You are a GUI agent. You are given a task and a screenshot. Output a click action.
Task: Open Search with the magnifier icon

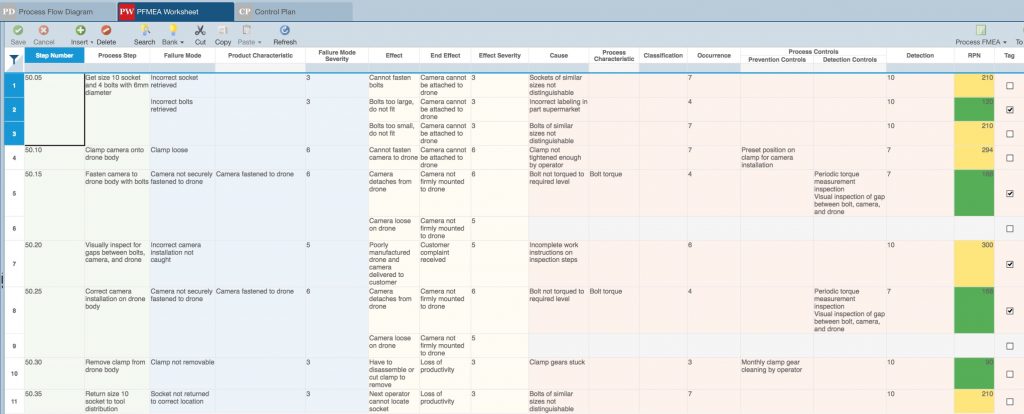144,31
